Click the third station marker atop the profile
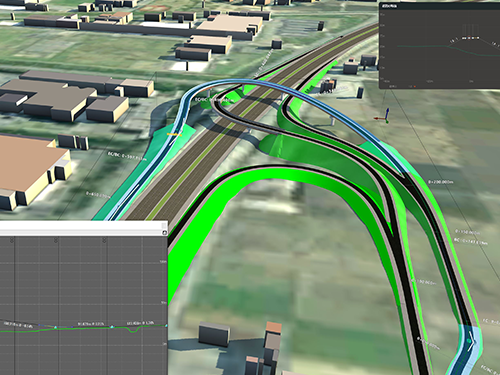 point(104,240)
